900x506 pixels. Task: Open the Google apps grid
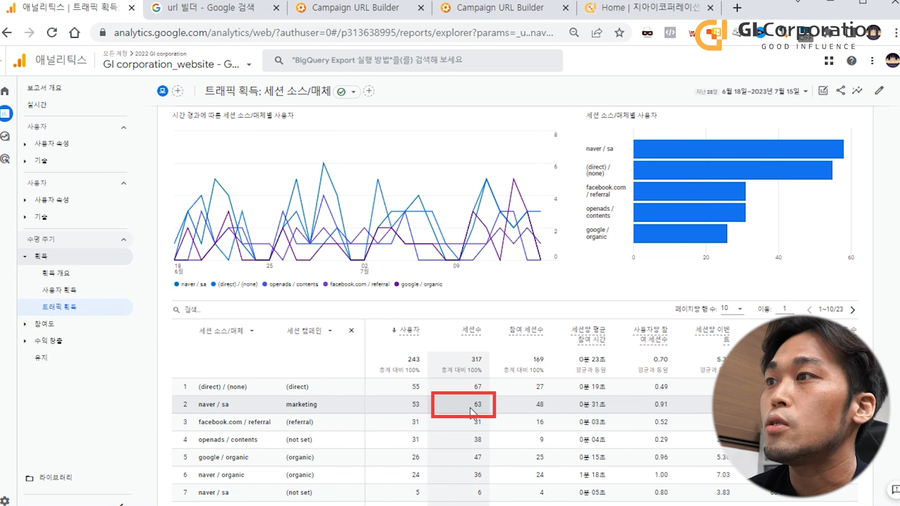point(829,60)
